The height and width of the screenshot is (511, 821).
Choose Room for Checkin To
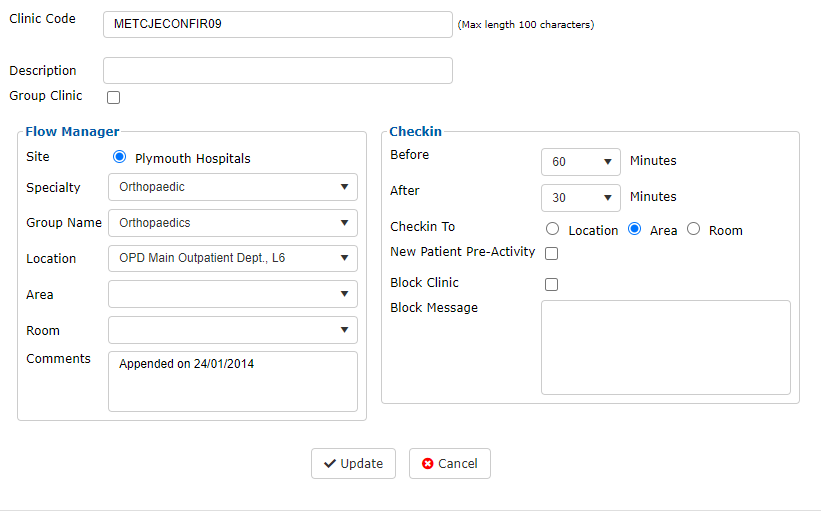(693, 229)
